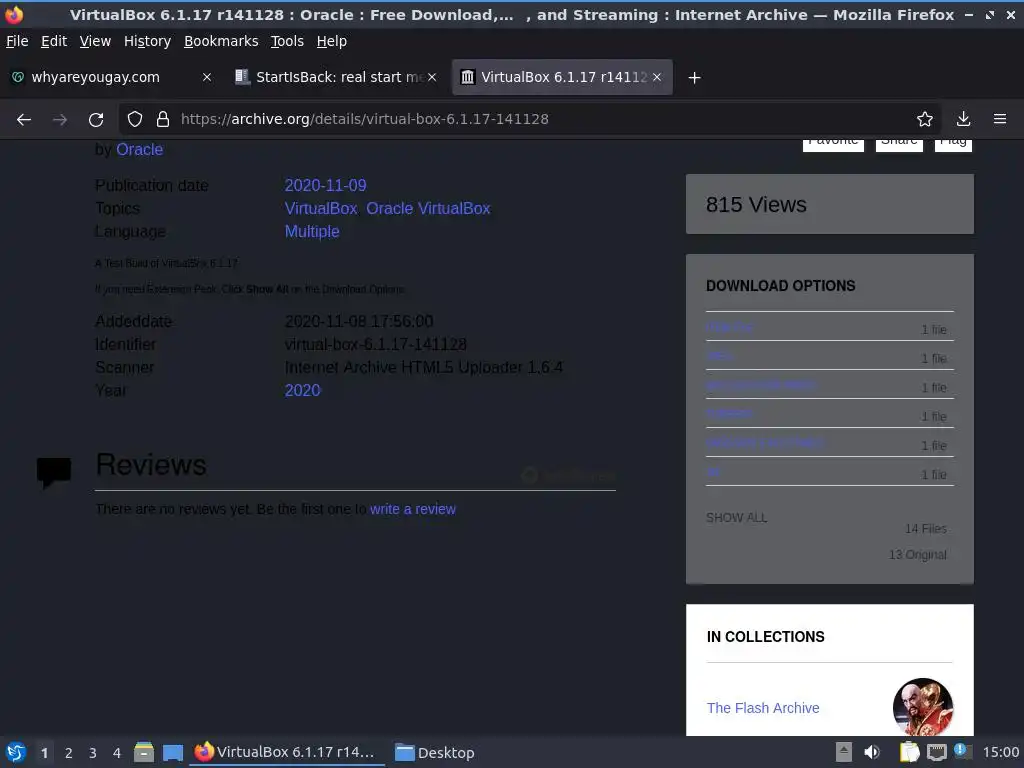Open the update notifier tray icon
The image size is (1024, 768).
[x=963, y=751]
